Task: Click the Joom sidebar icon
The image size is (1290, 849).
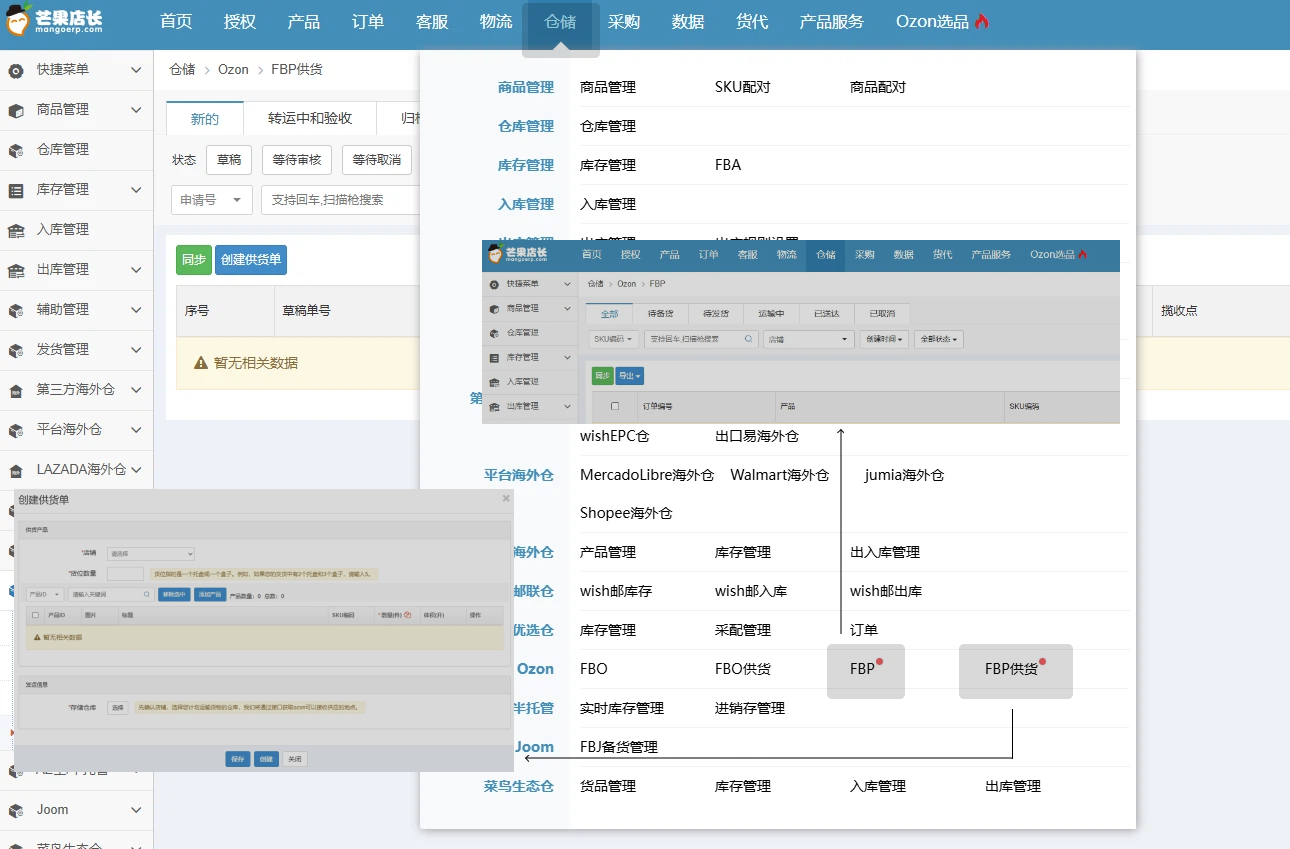Action: [x=16, y=810]
